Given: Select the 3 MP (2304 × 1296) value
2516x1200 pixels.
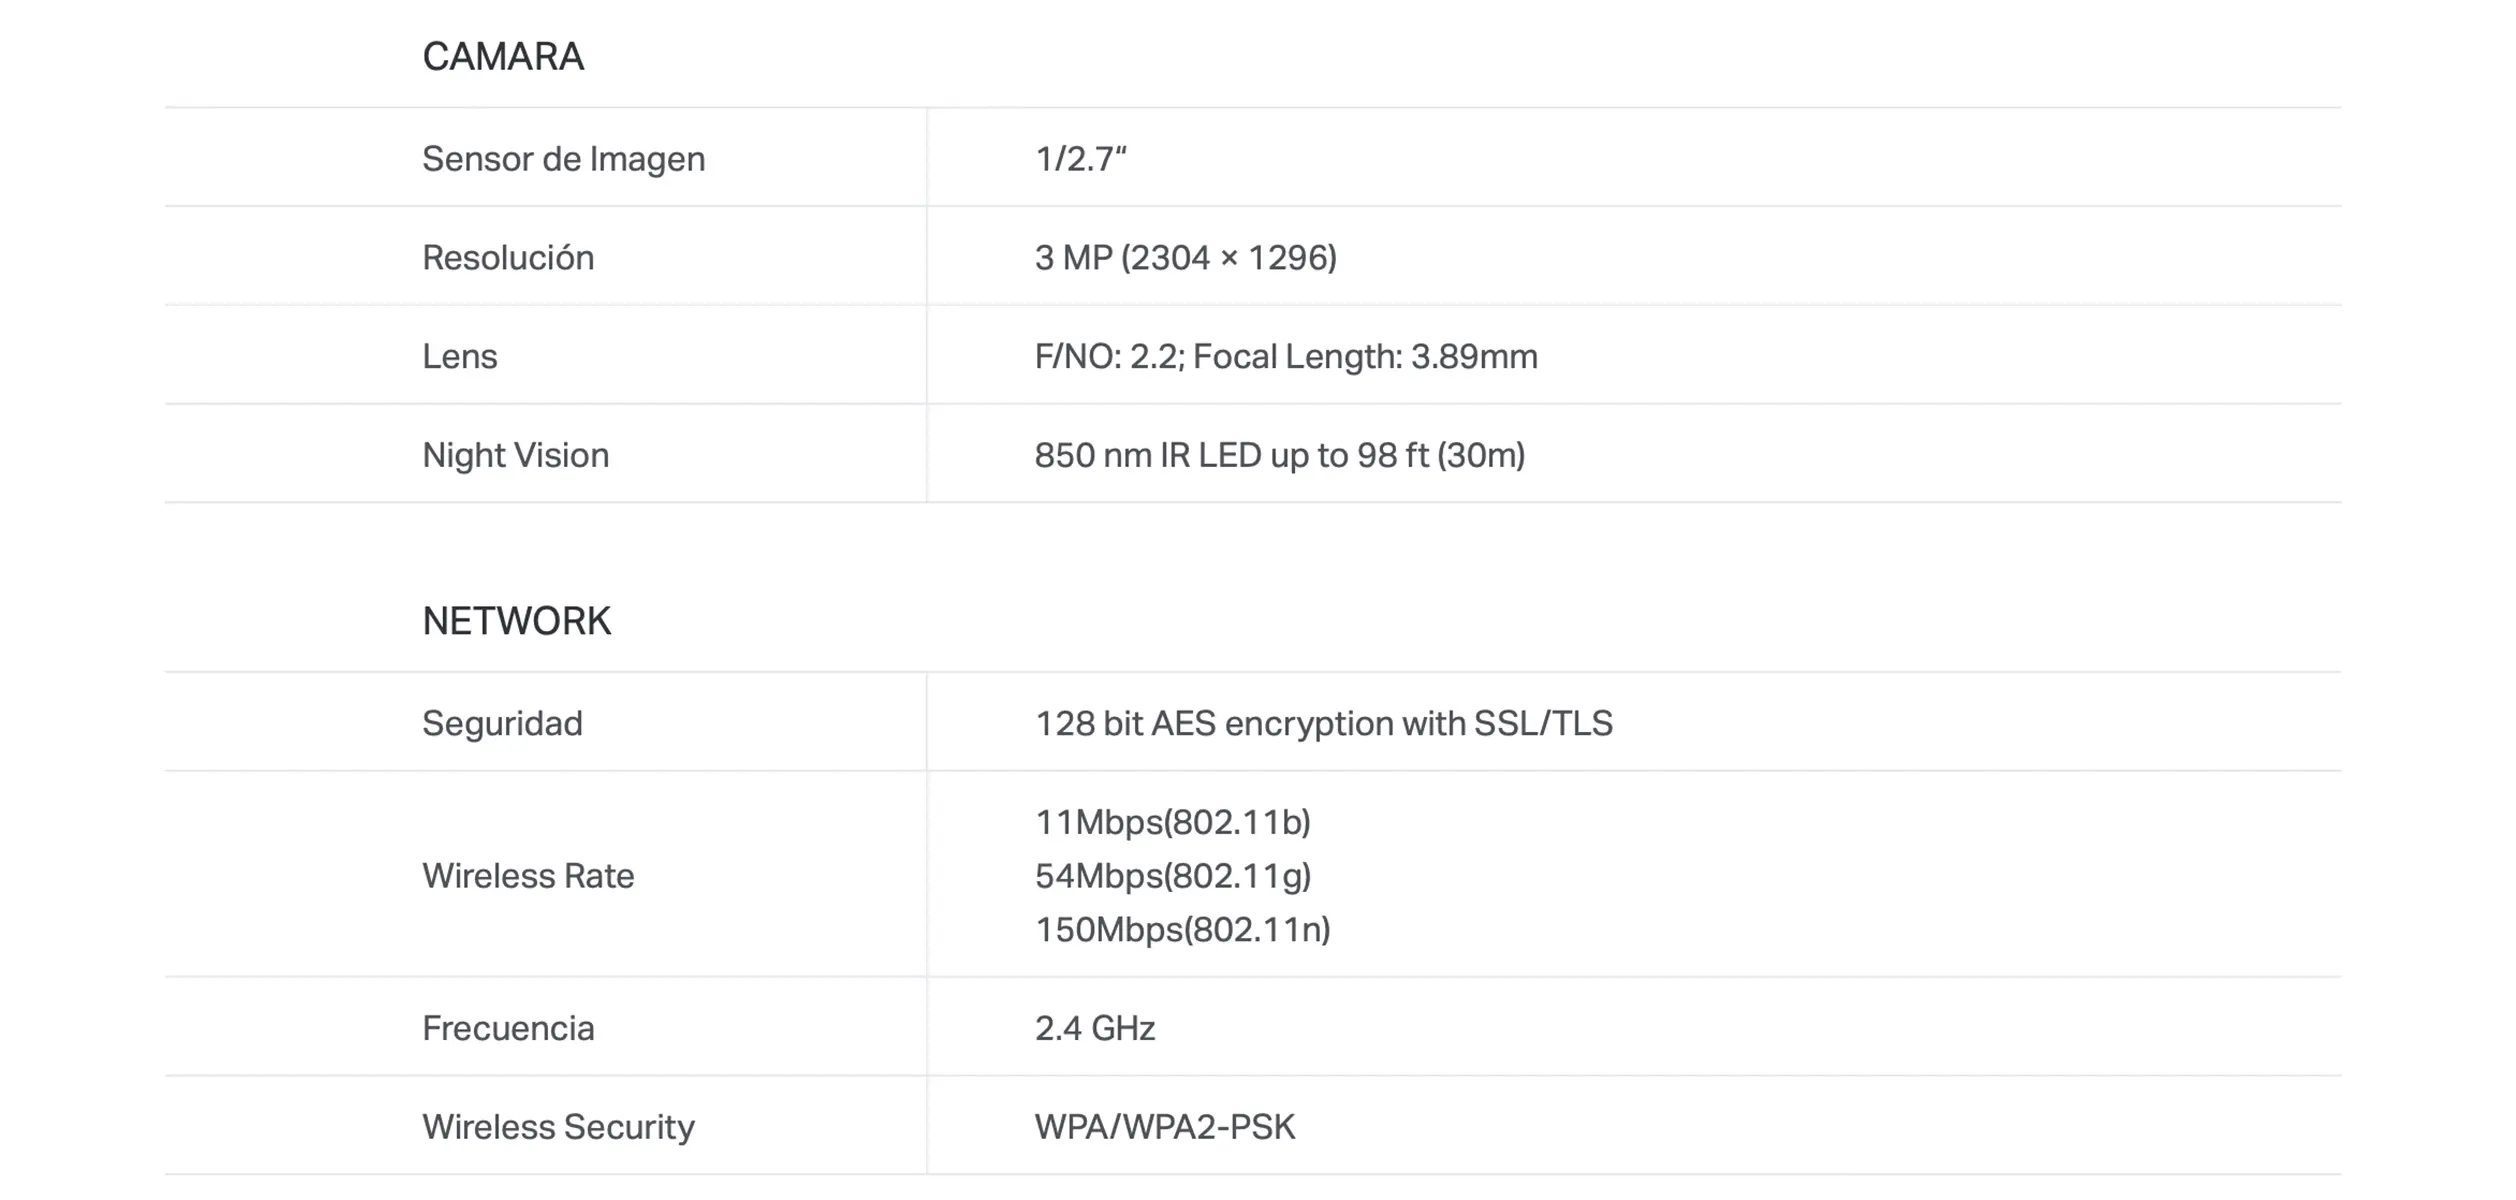Looking at the screenshot, I should point(1185,258).
